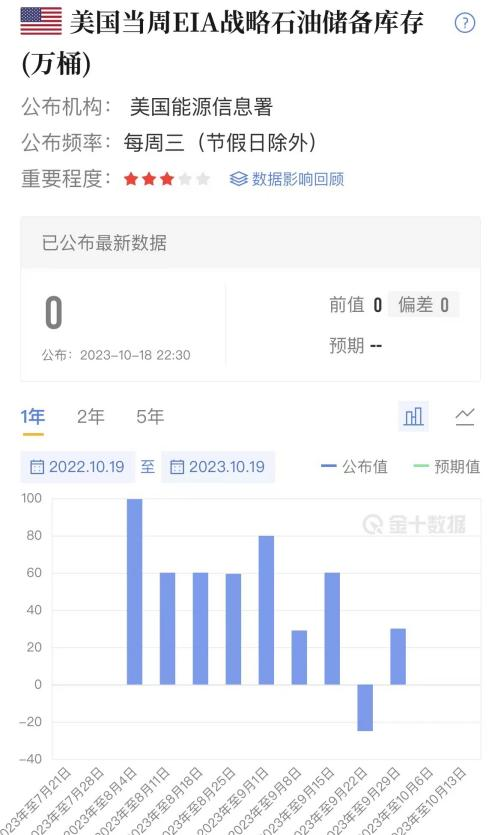Viewport: 501px width, 835px height.
Task: Open the 数据影响回顾 link
Action: [286, 179]
